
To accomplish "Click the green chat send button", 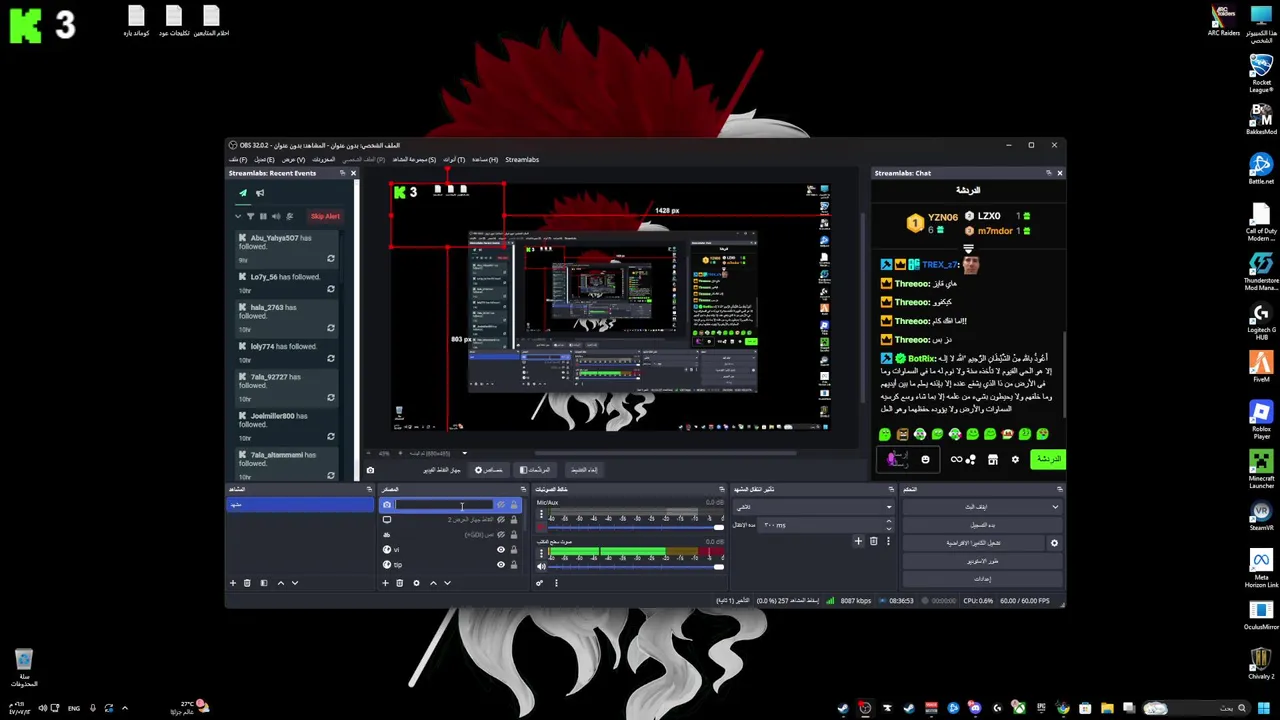I will click(x=1048, y=459).
